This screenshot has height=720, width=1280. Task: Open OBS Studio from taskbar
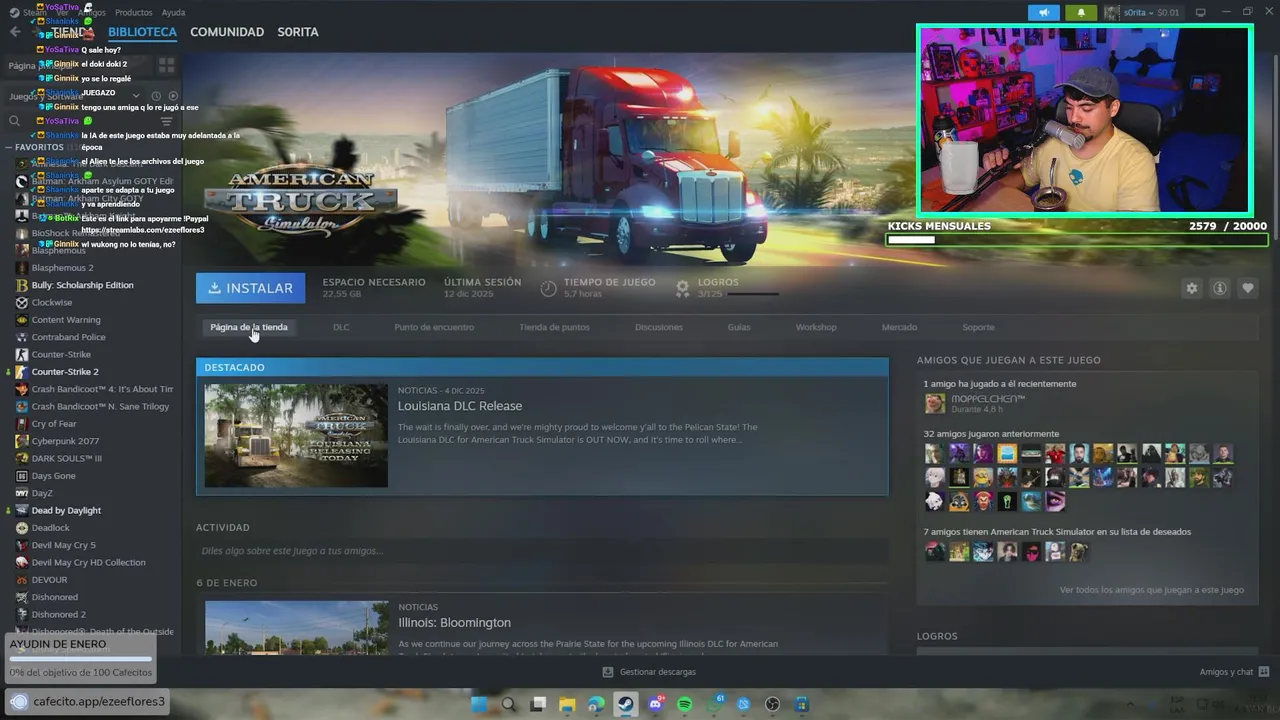tap(773, 704)
